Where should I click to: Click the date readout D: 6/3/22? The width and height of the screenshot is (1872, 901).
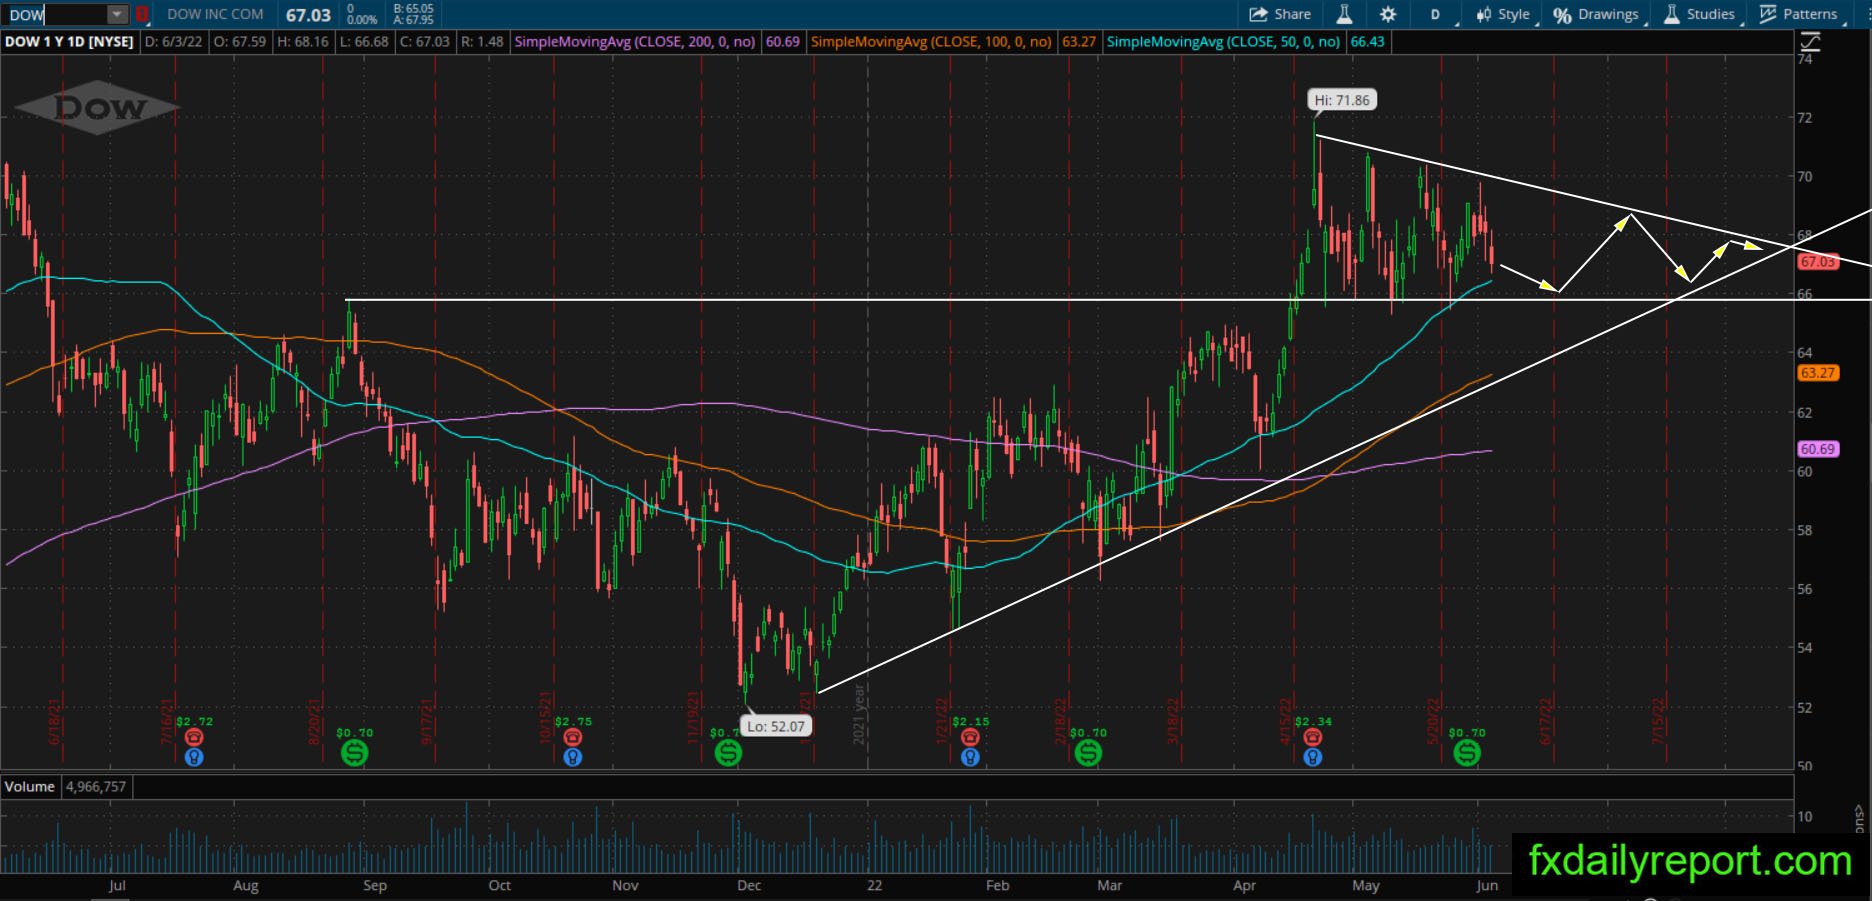(174, 42)
